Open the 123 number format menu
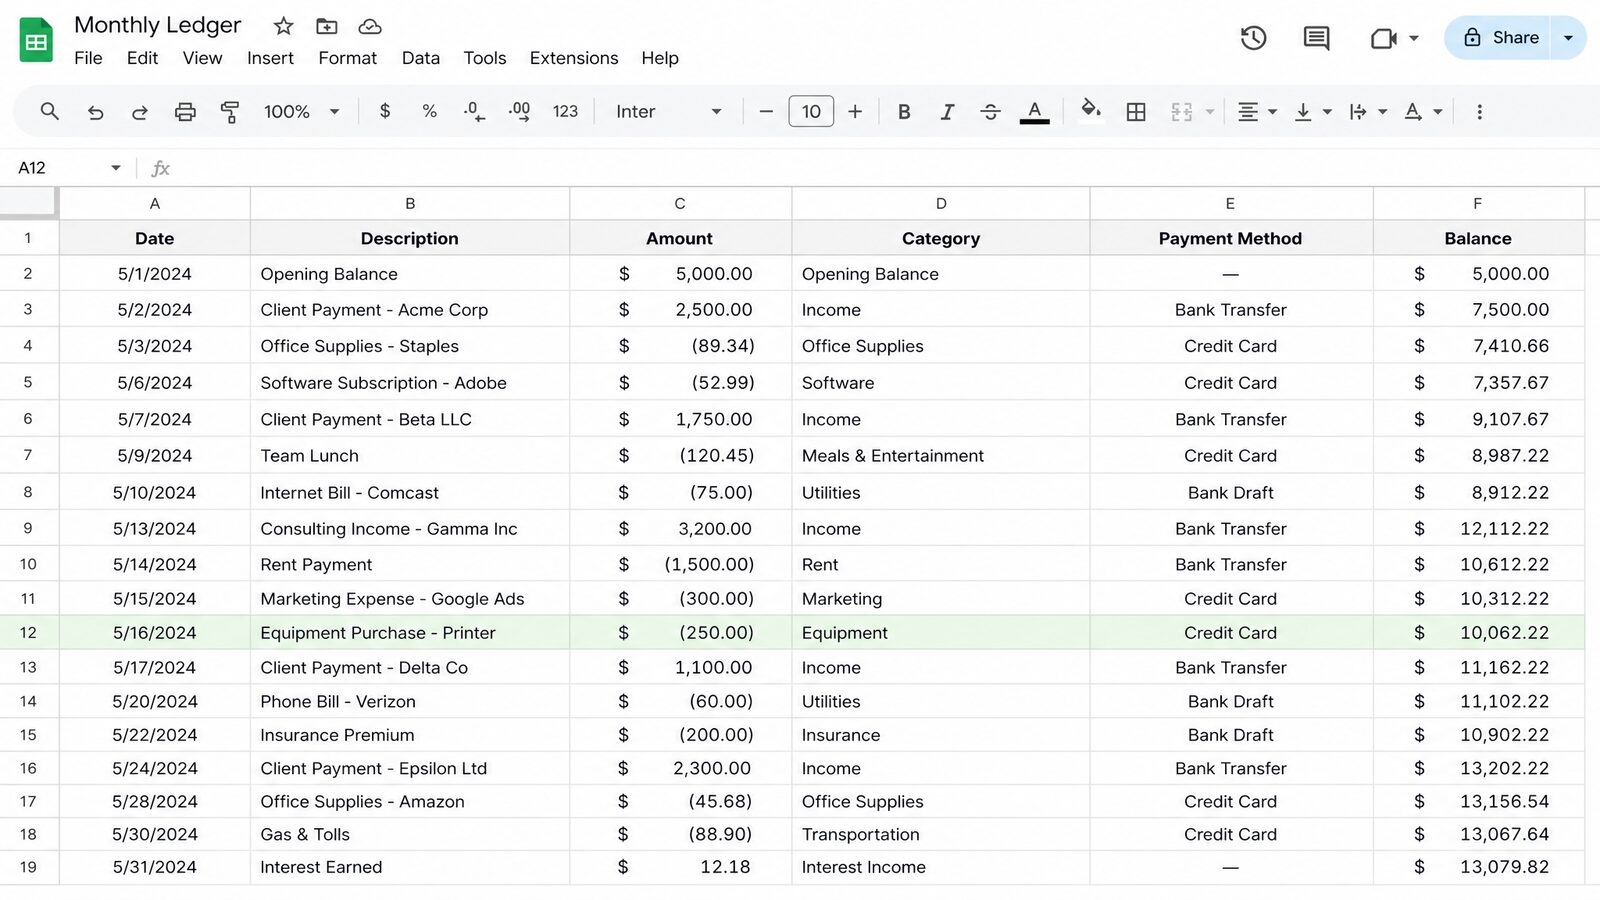This screenshot has width=1600, height=900. 565,111
